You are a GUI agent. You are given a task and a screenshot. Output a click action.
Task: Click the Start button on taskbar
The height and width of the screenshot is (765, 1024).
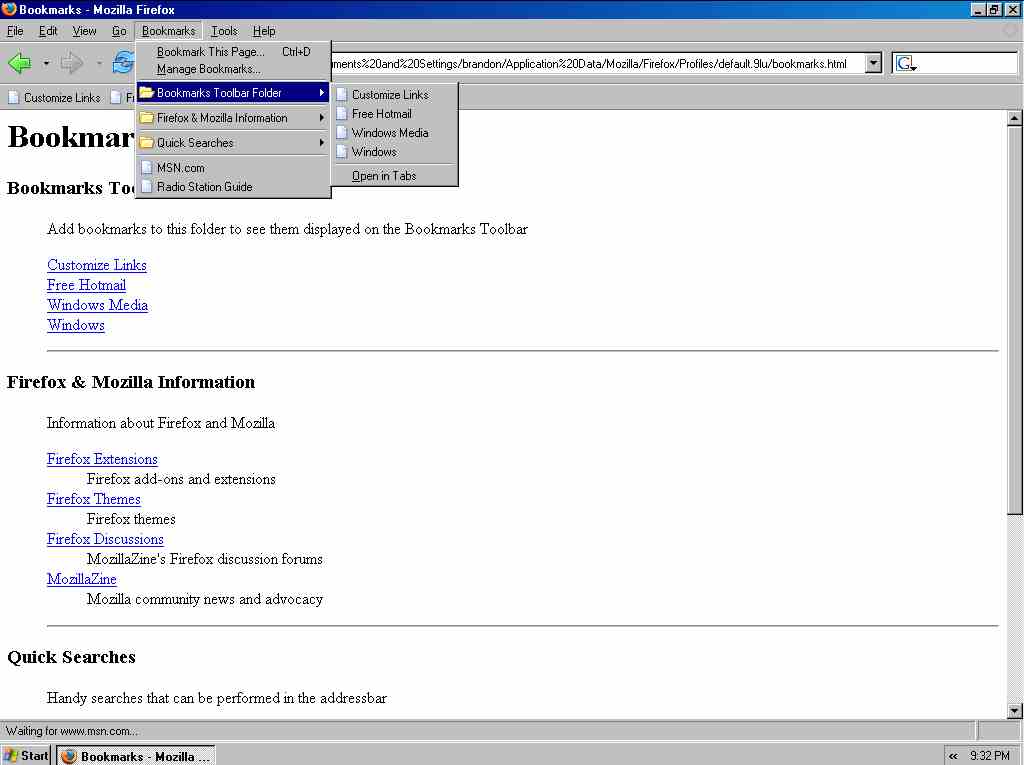coord(26,755)
